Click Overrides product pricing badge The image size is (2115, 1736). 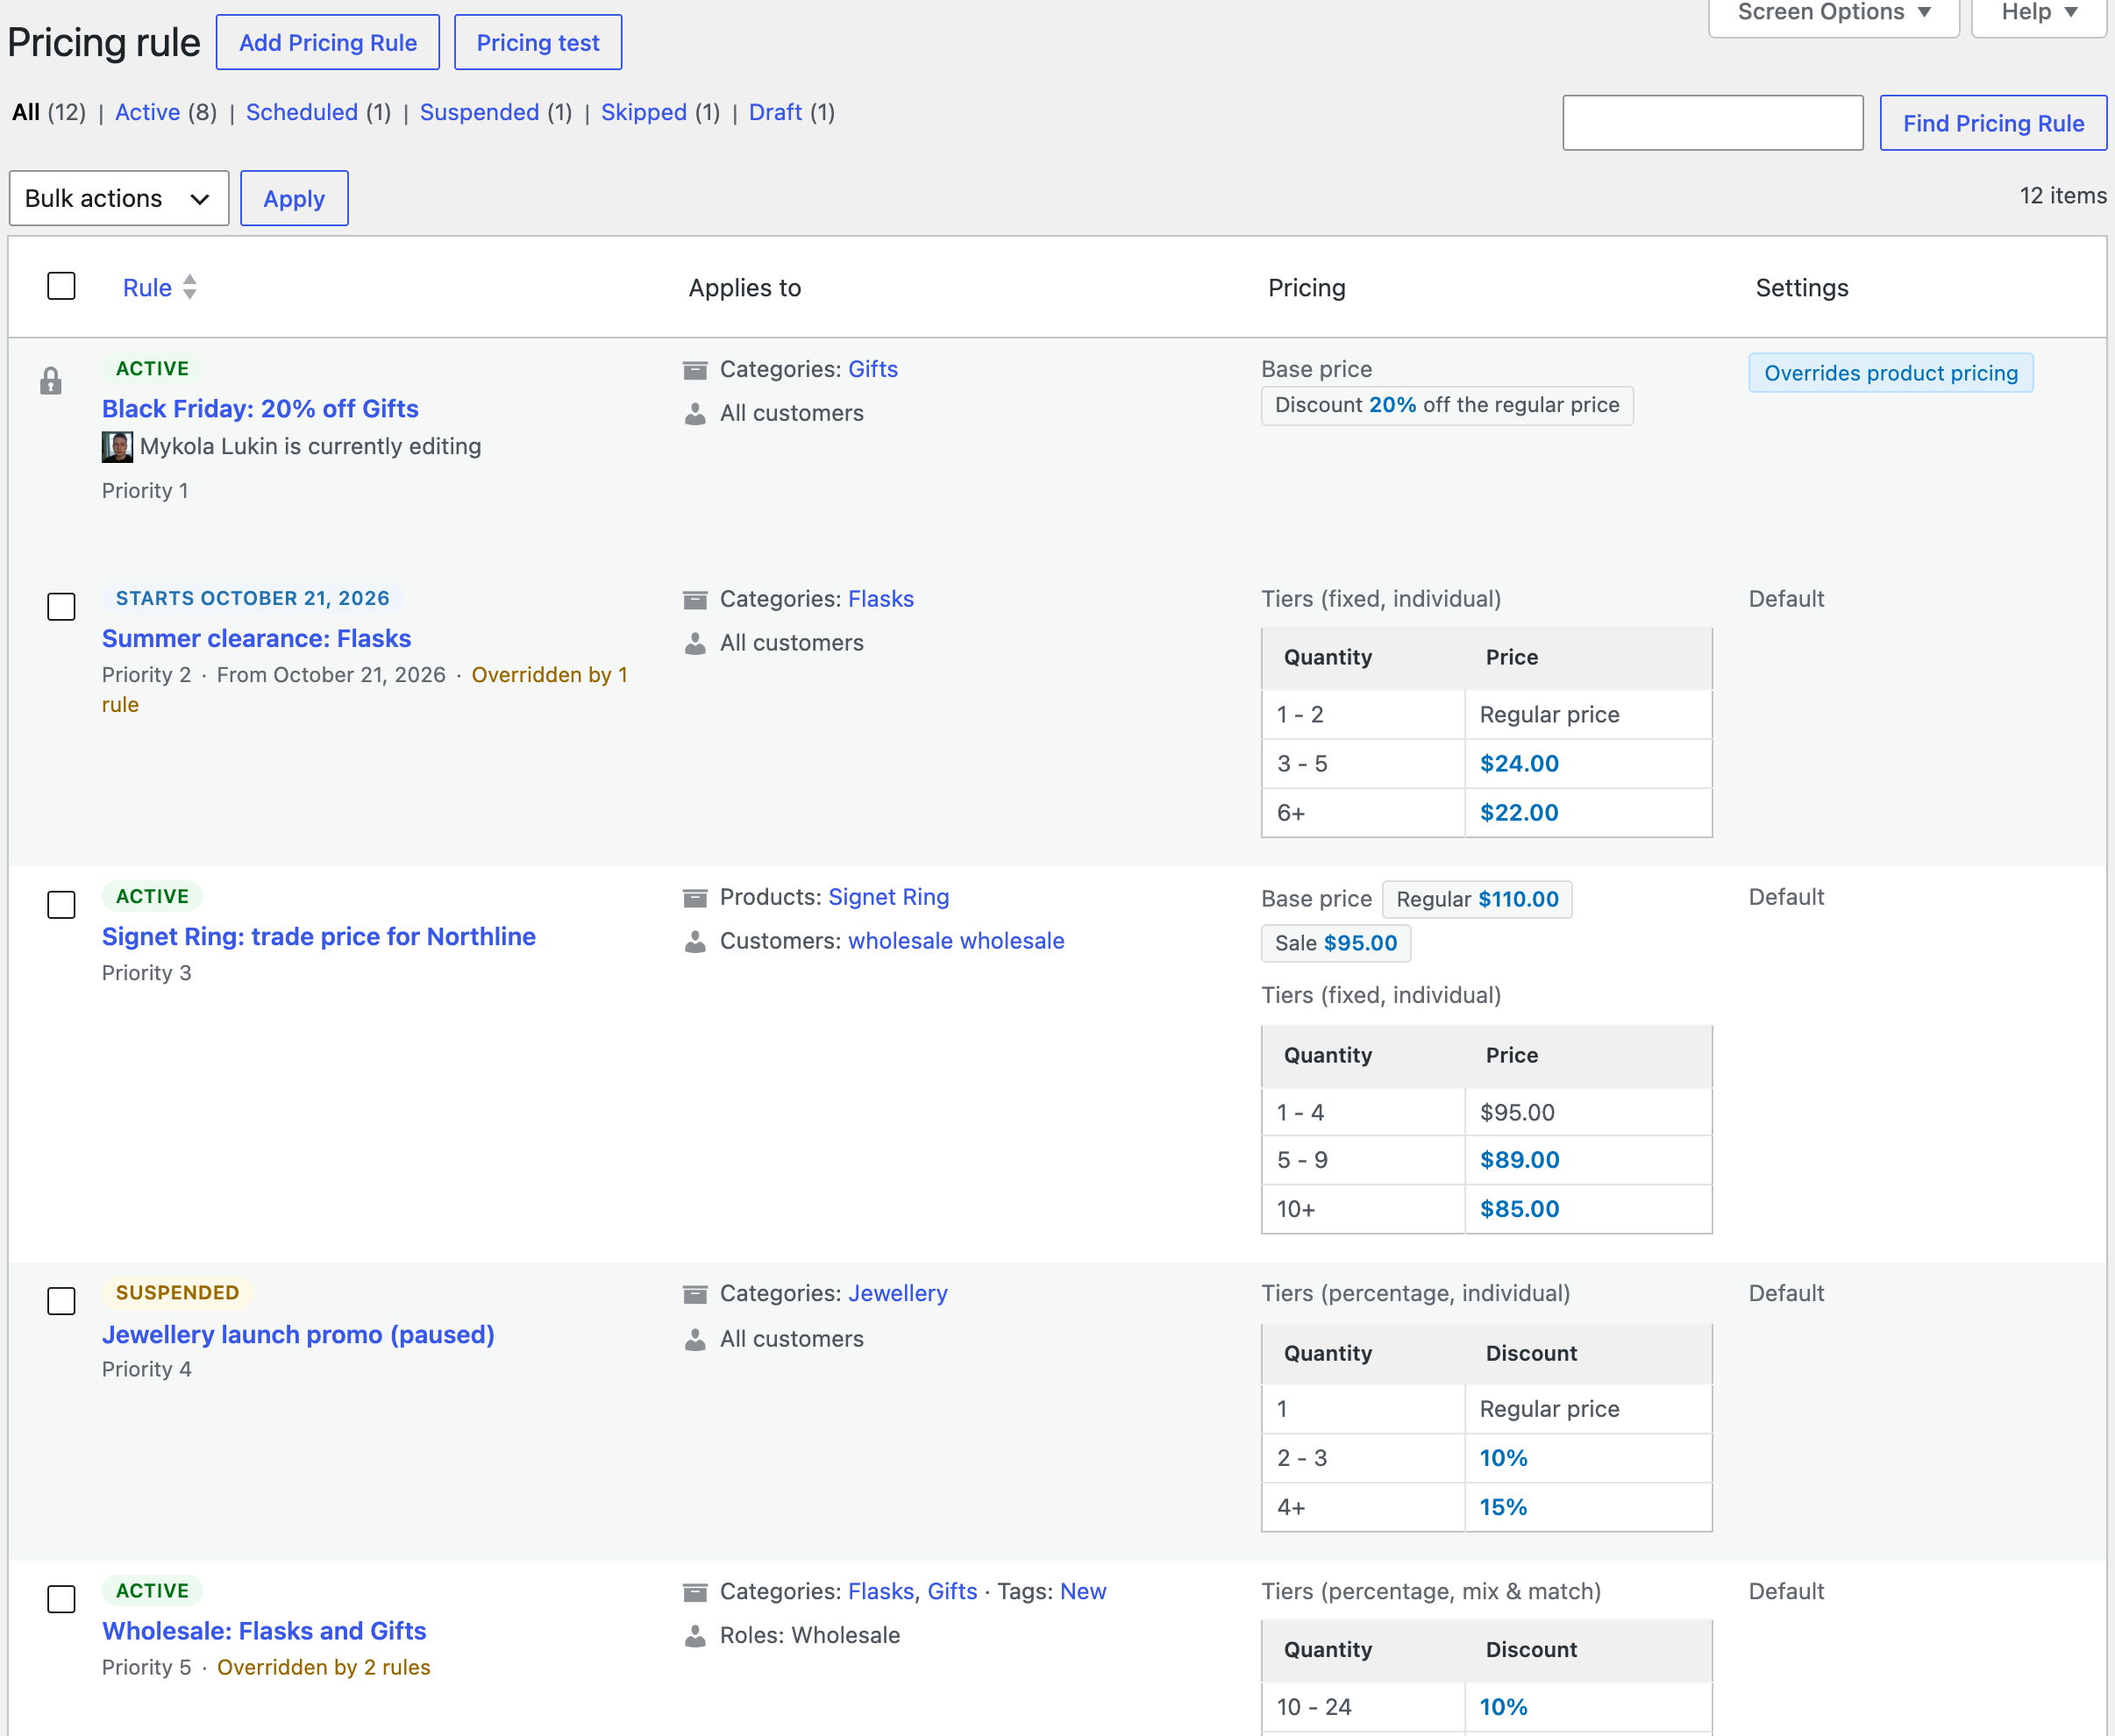[x=1891, y=373]
